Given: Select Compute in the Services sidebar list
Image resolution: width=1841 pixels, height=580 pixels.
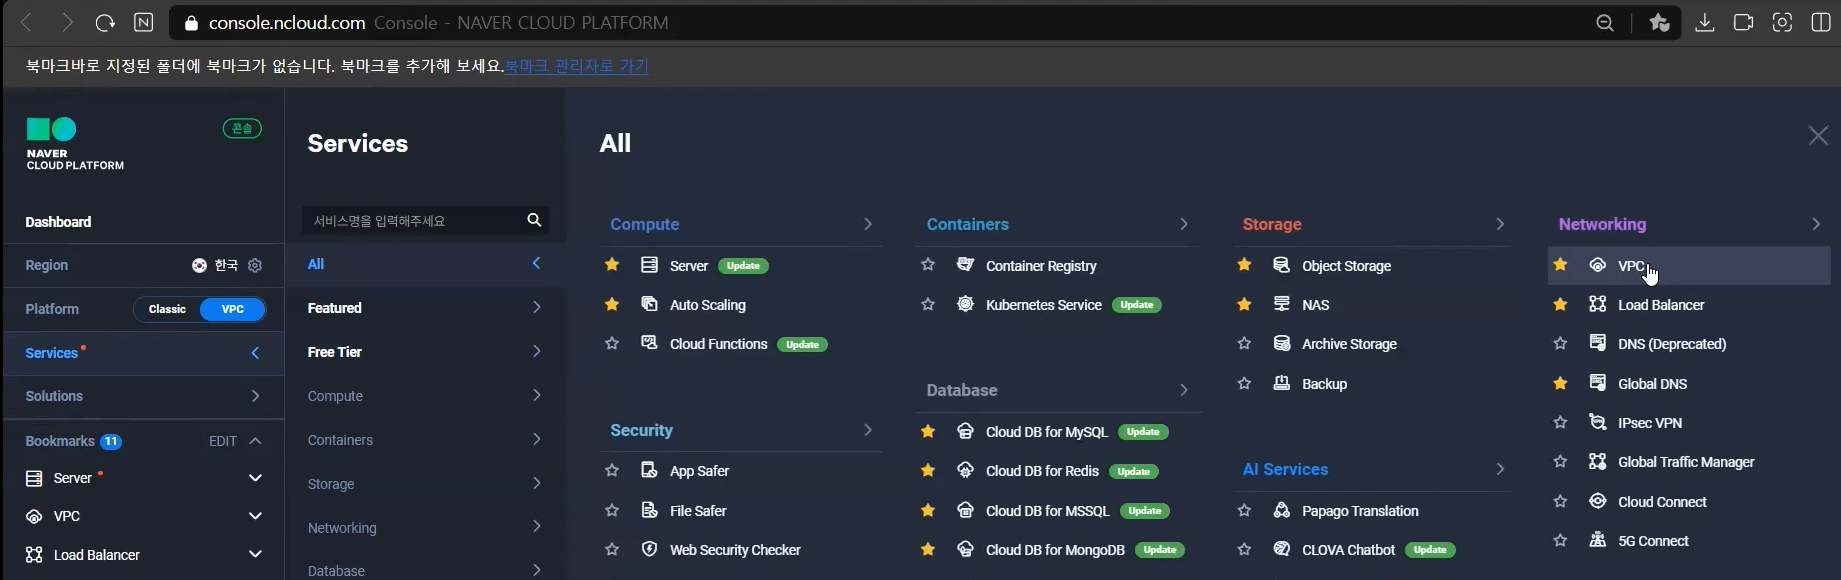Looking at the screenshot, I should pyautogui.click(x=425, y=396).
